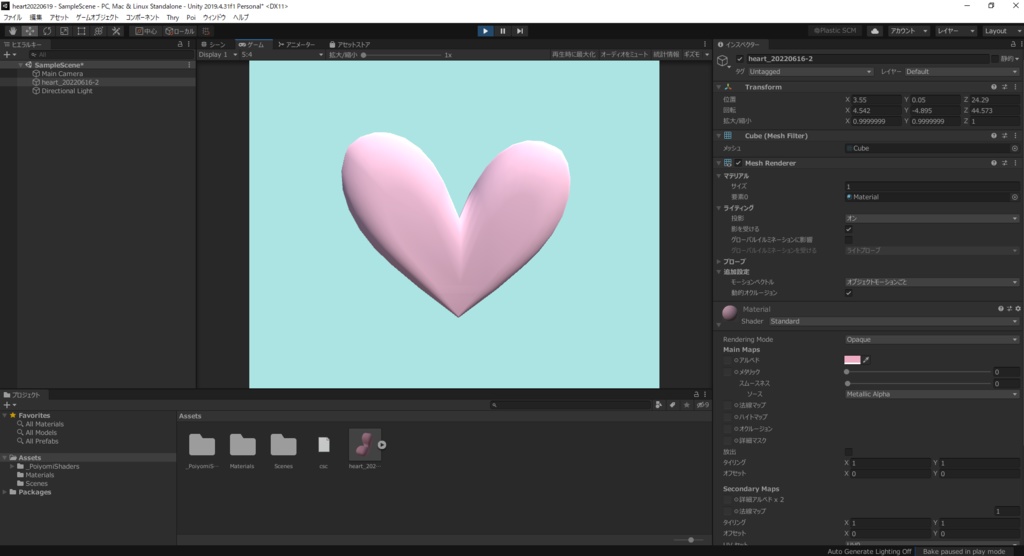Open the Rendering Mode Opaque dropdown

click(931, 339)
